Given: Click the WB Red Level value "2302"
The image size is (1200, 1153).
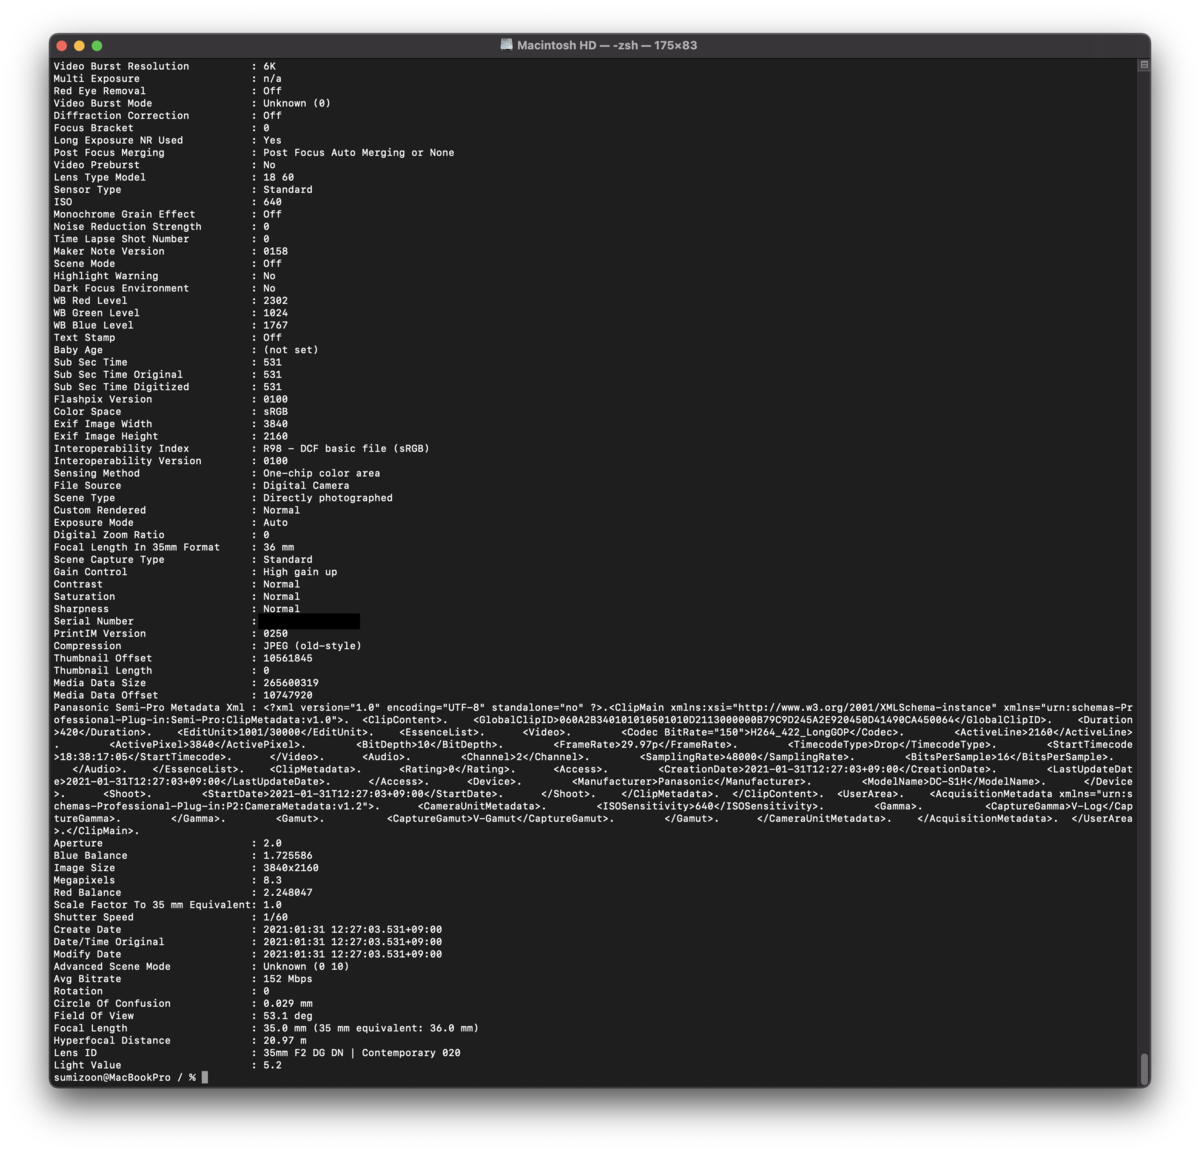Looking at the screenshot, I should [276, 301].
